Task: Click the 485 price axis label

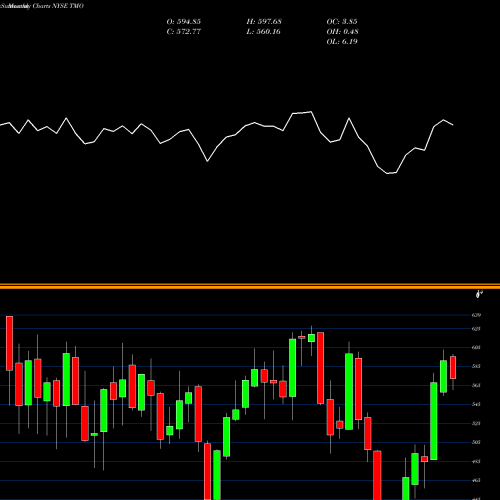Action: pos(476,461)
